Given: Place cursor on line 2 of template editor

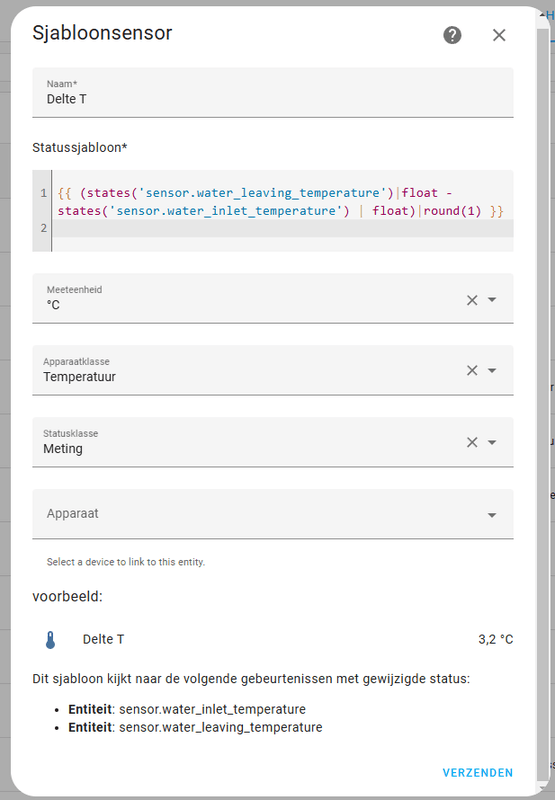Looking at the screenshot, I should [283, 228].
